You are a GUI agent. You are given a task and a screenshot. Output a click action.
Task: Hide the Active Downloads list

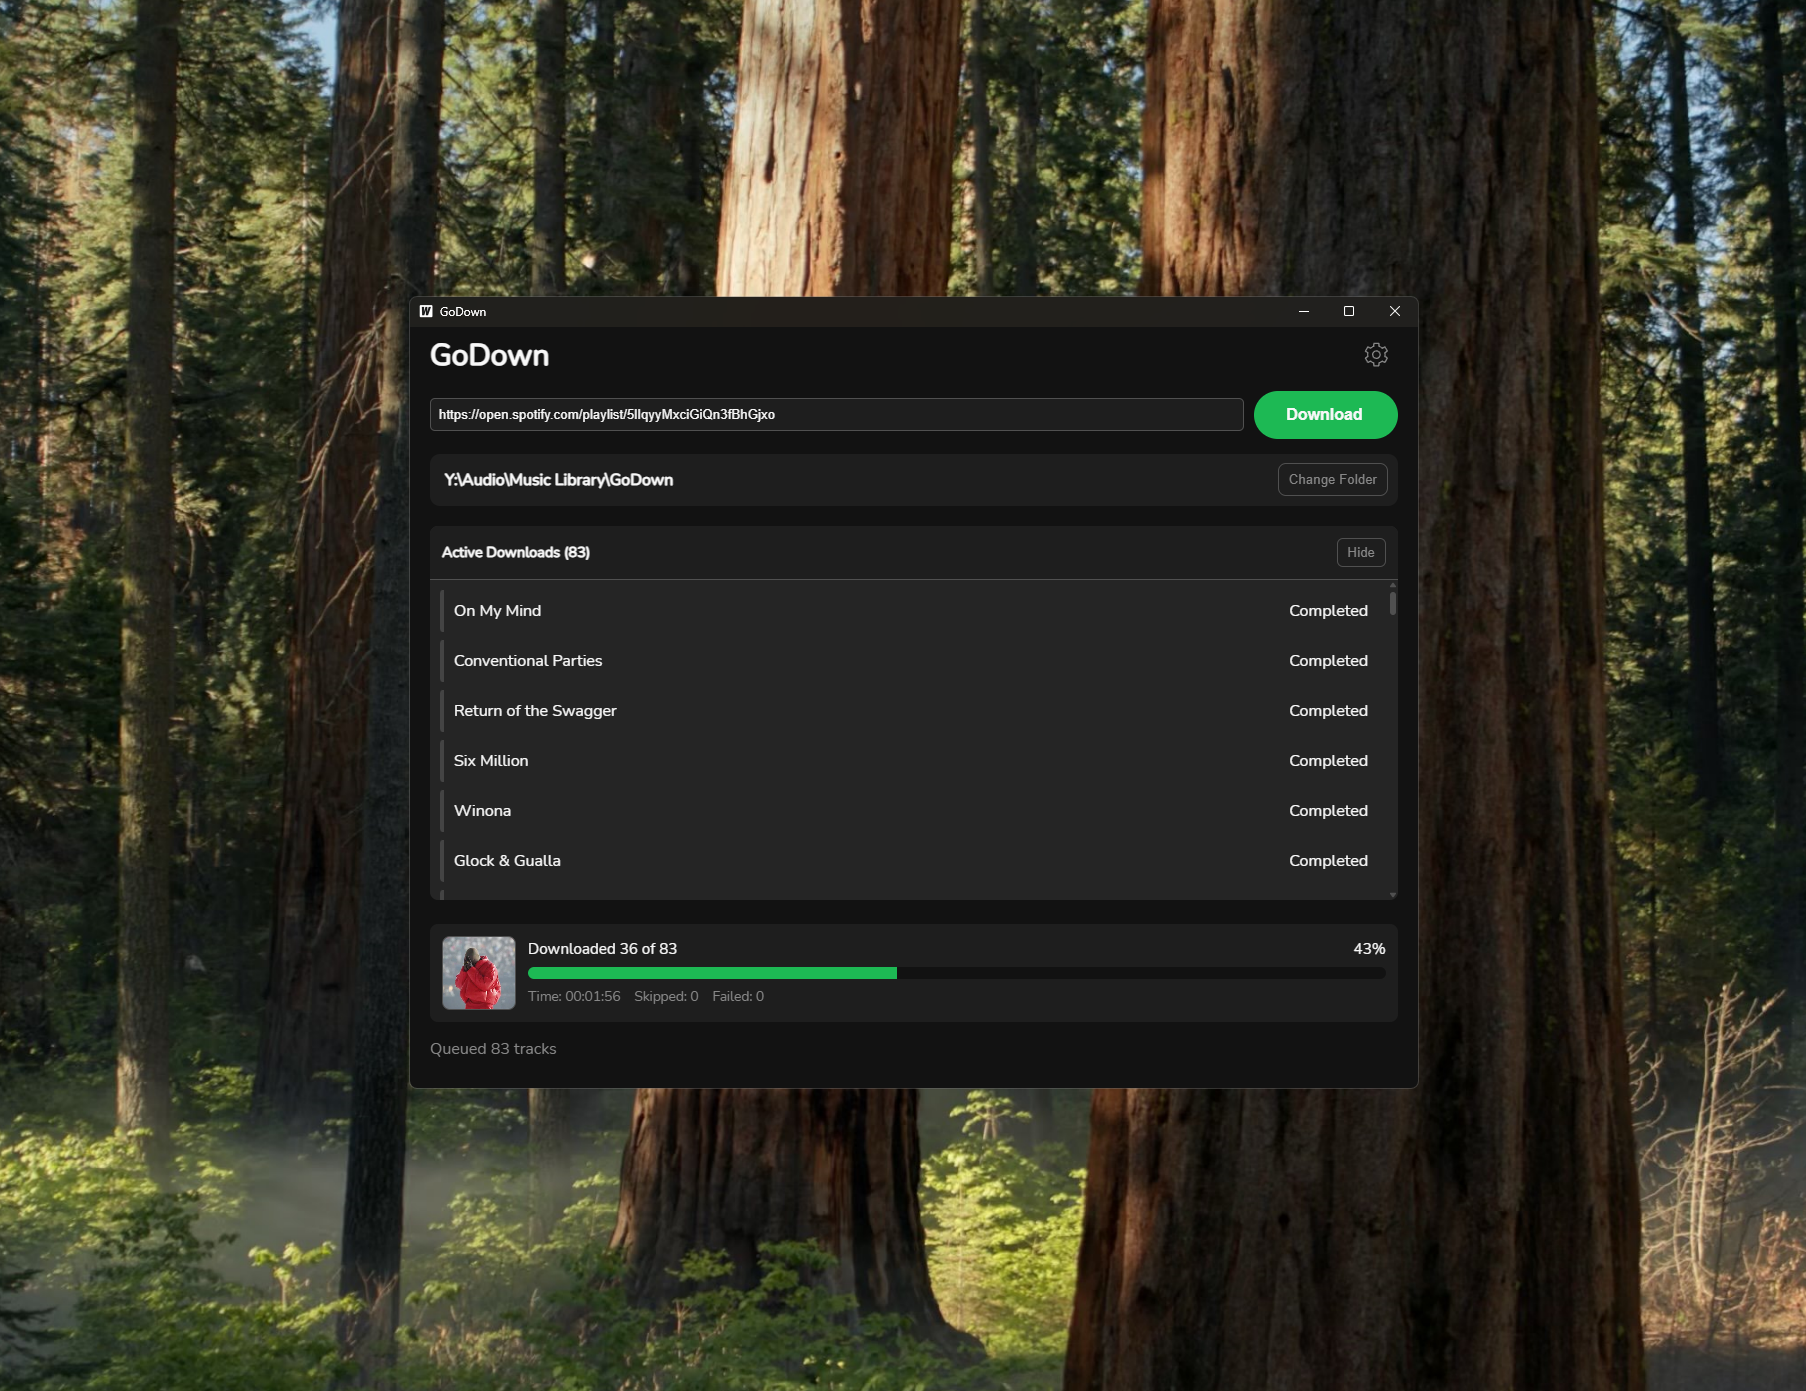(1360, 553)
